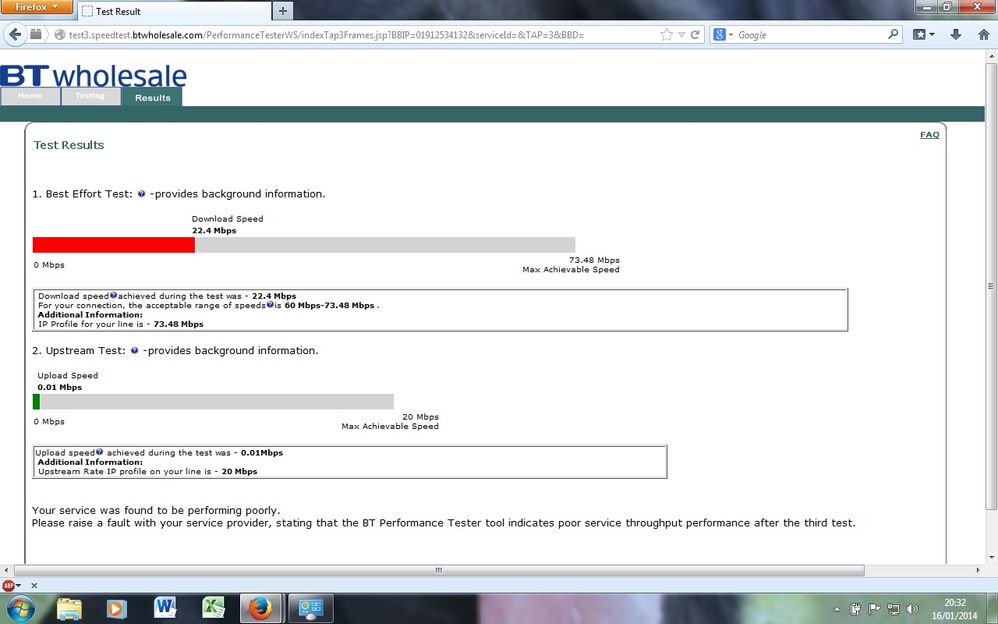Close the add-on bar with the X
This screenshot has width=998, height=624.
34,585
